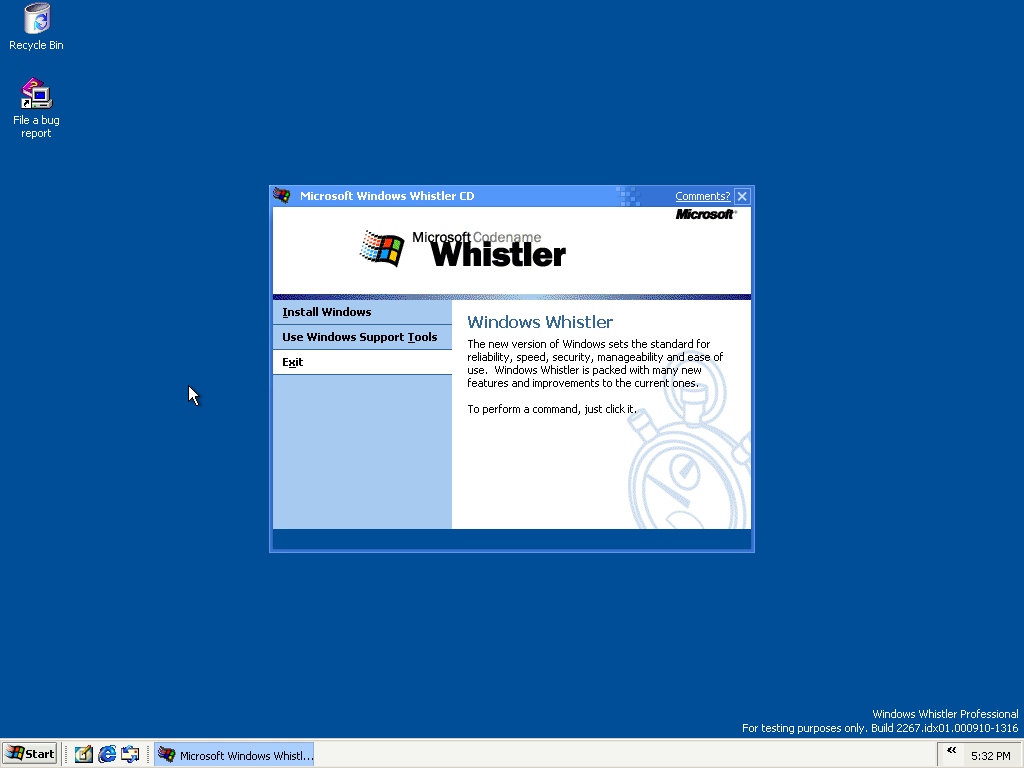1024x768 pixels.
Task: Open the Recycle Bin desktop icon
Action: (x=37, y=27)
